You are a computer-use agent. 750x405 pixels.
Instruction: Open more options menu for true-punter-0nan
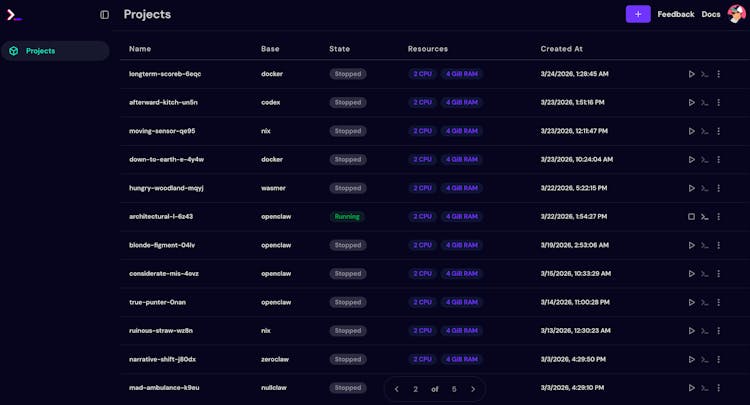coord(719,302)
